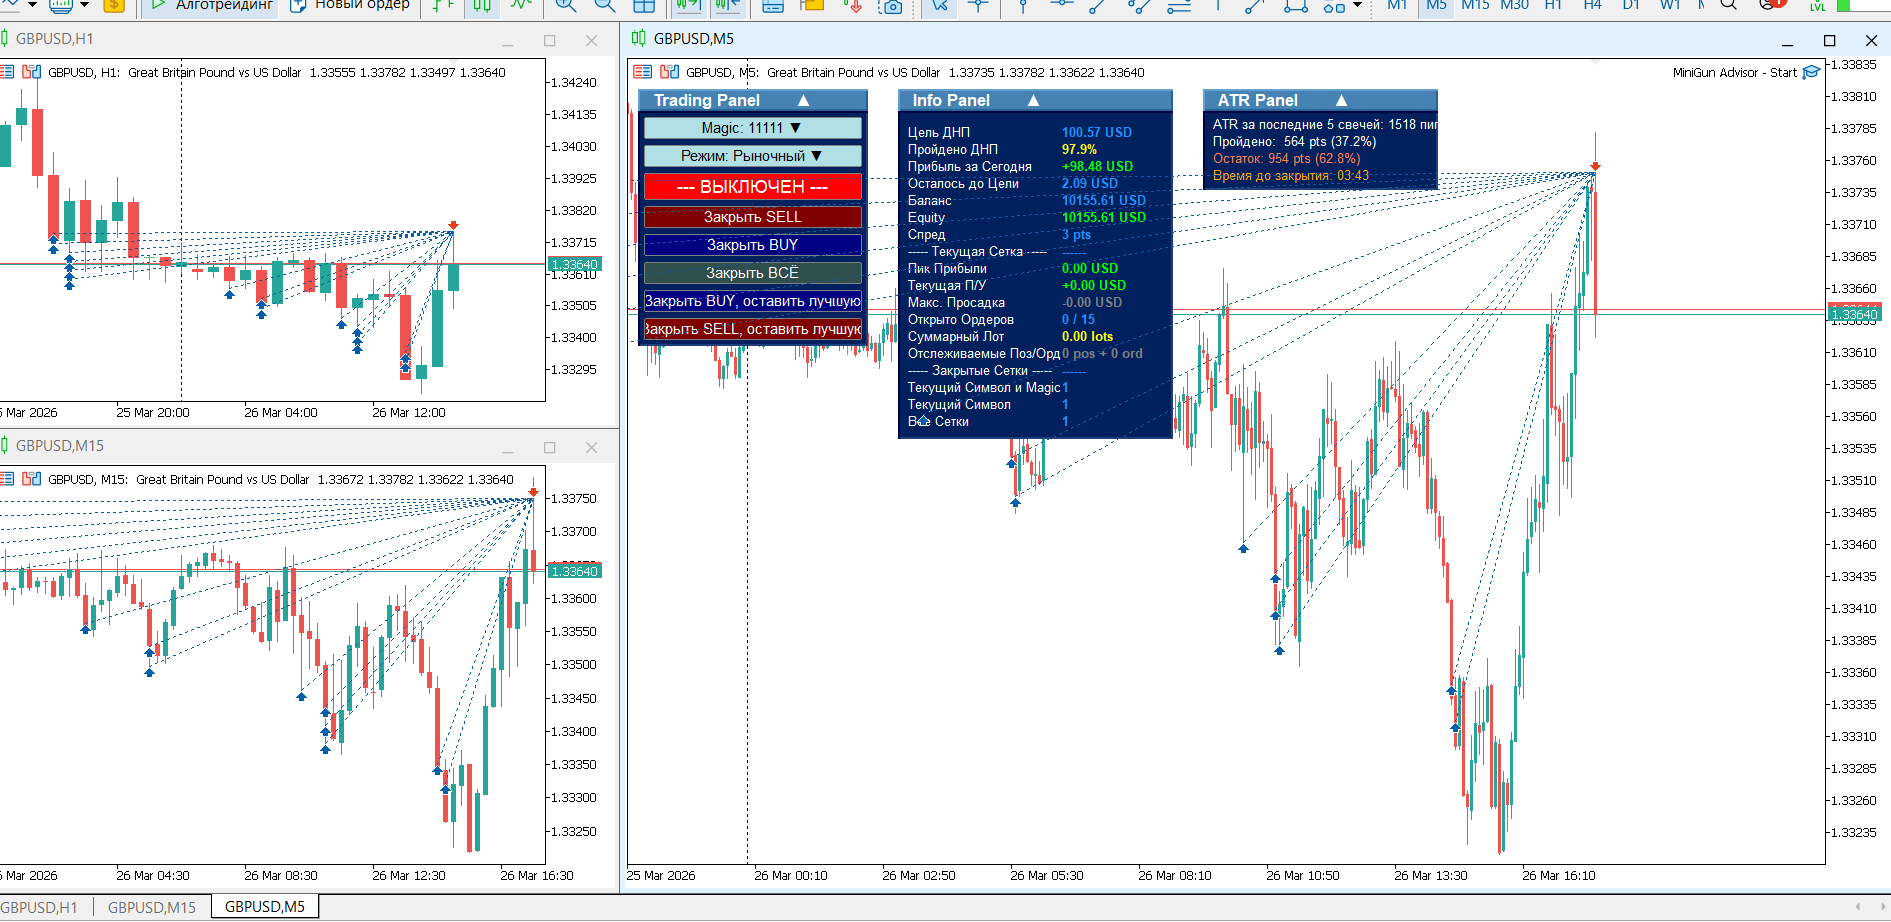Image resolution: width=1891 pixels, height=922 pixels.
Task: Switch to the GBPUSD,M5 bottom tab
Action: [x=265, y=907]
